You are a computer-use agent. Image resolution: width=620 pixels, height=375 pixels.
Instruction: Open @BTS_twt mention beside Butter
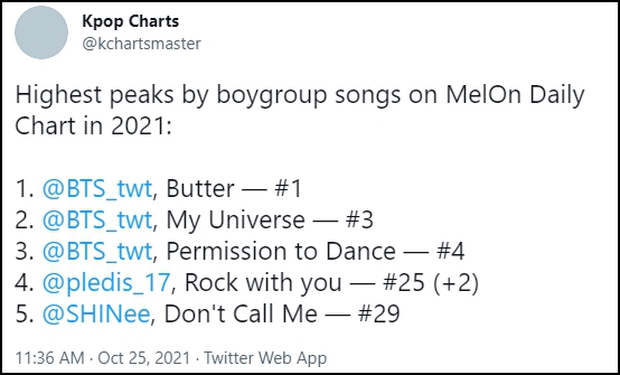click(x=97, y=189)
